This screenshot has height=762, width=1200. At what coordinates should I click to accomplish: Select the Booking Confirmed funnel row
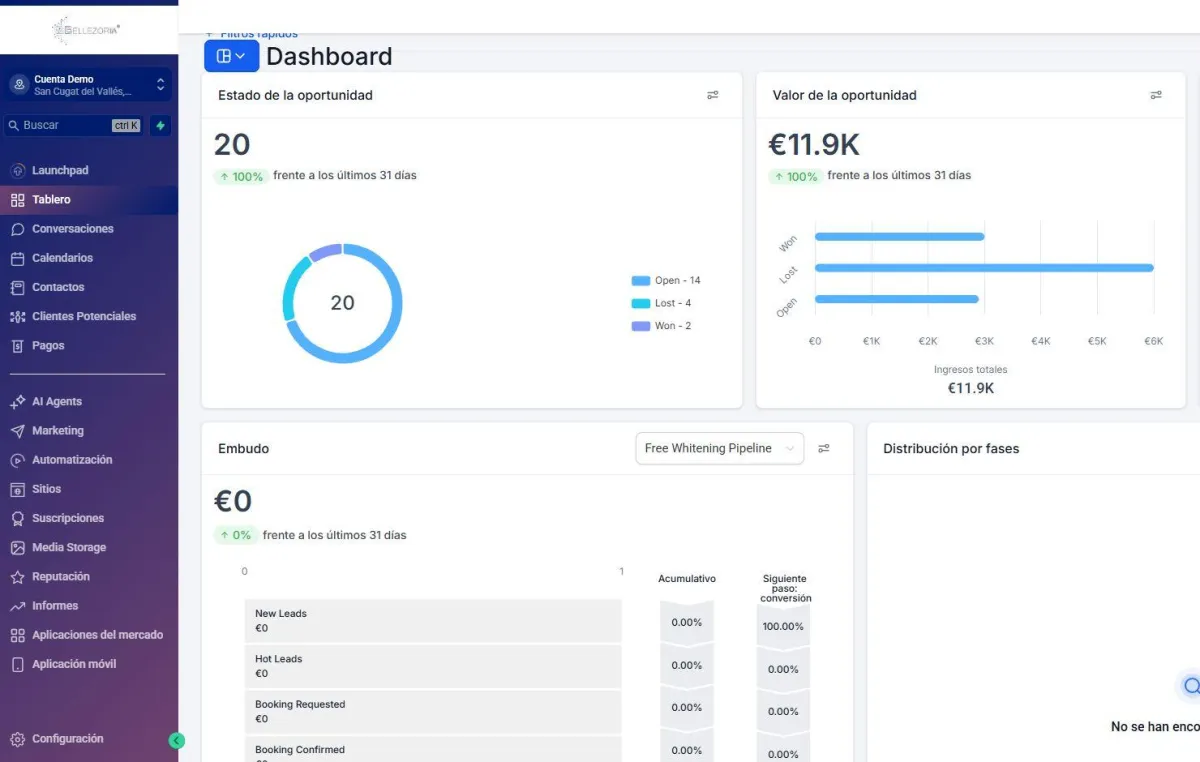(433, 750)
